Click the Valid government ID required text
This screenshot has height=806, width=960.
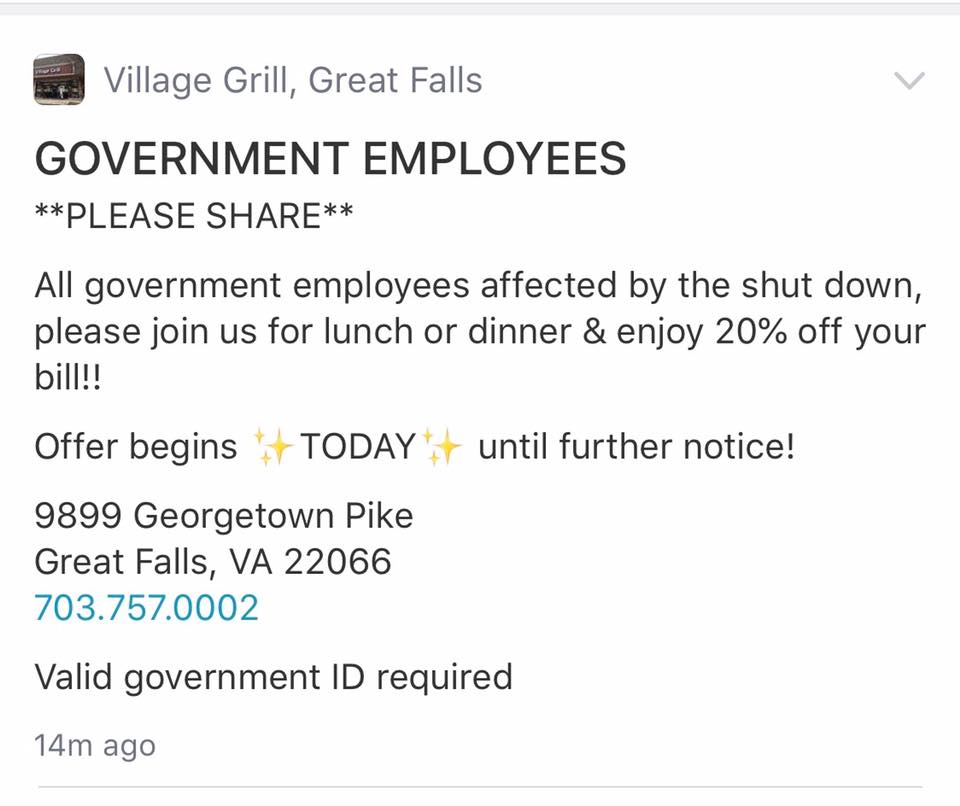tap(273, 677)
